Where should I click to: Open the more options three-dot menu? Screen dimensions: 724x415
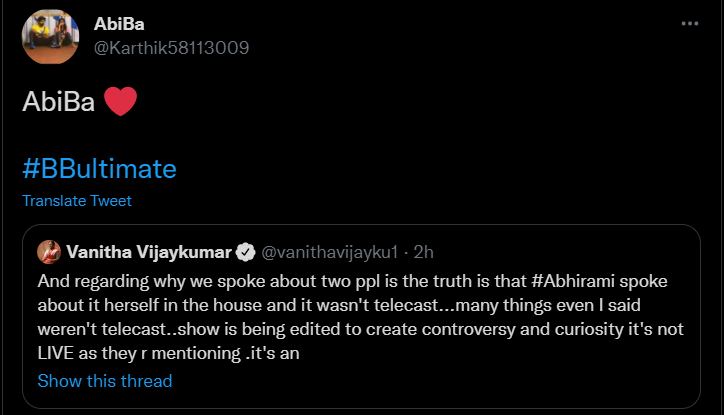point(690,24)
